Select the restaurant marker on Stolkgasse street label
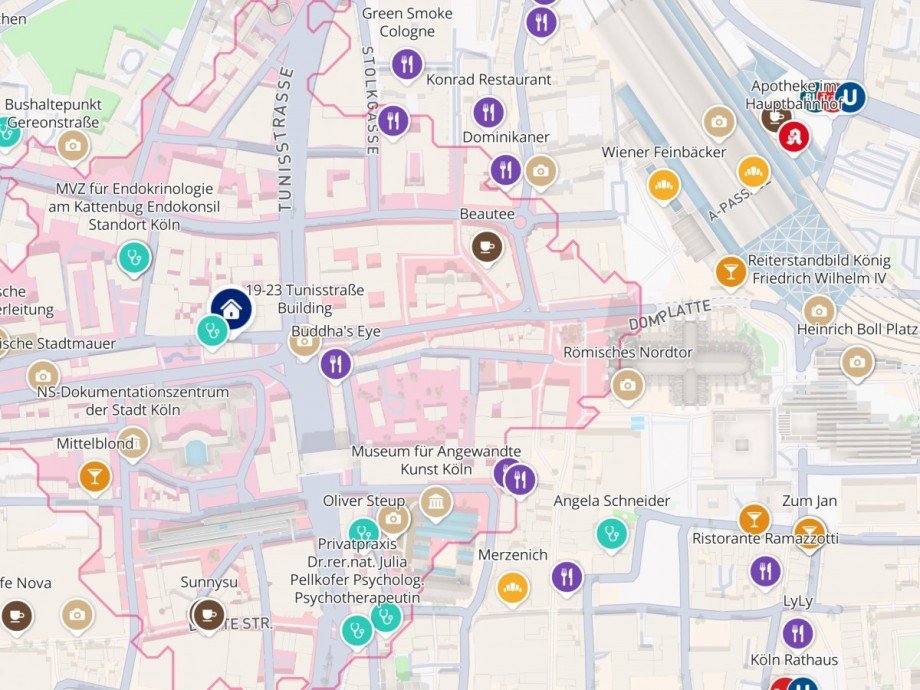The image size is (920, 690). click(x=393, y=120)
